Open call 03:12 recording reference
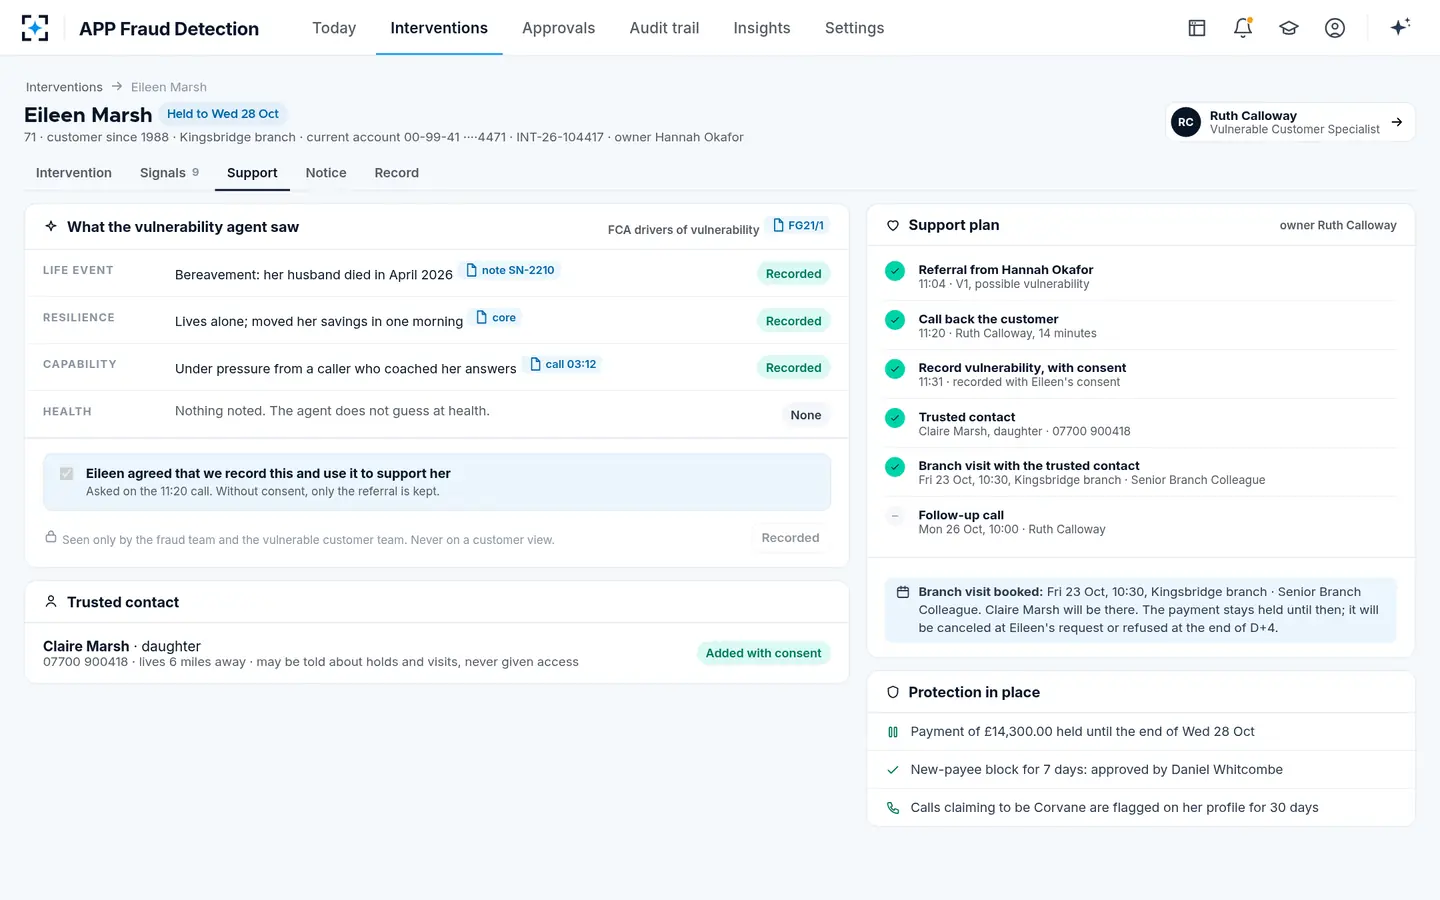This screenshot has width=1440, height=900. (563, 364)
